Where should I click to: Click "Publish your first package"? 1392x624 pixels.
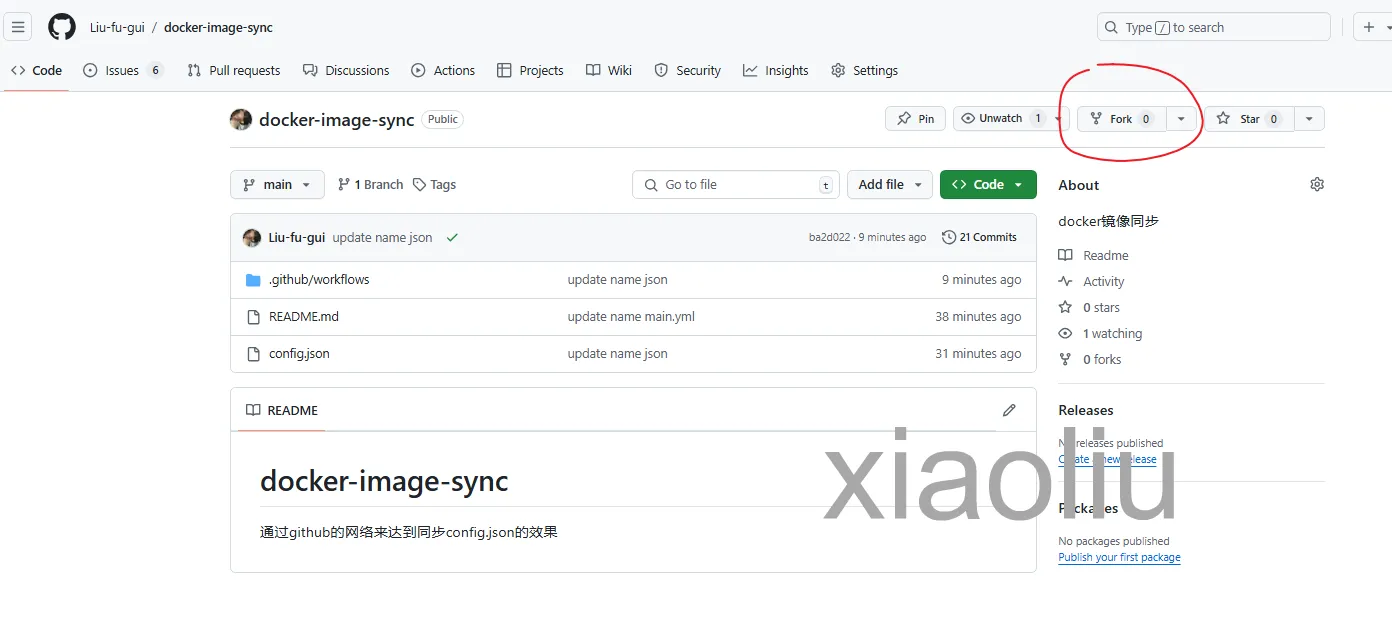point(1120,558)
